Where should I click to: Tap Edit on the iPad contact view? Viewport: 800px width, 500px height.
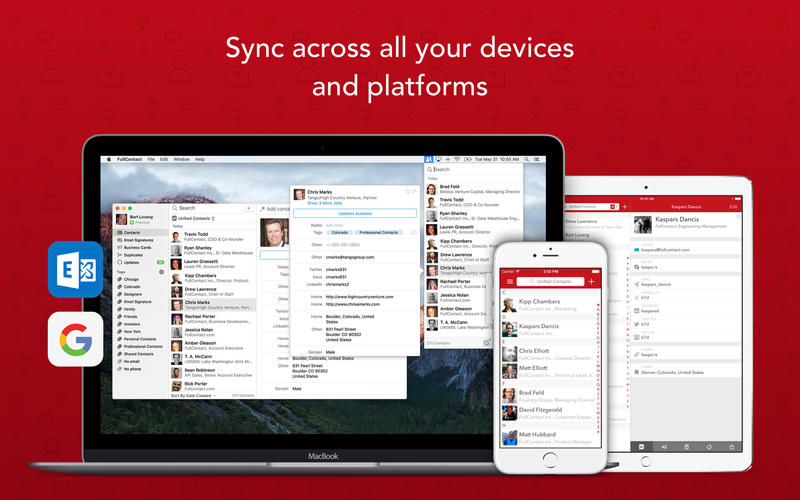[733, 207]
